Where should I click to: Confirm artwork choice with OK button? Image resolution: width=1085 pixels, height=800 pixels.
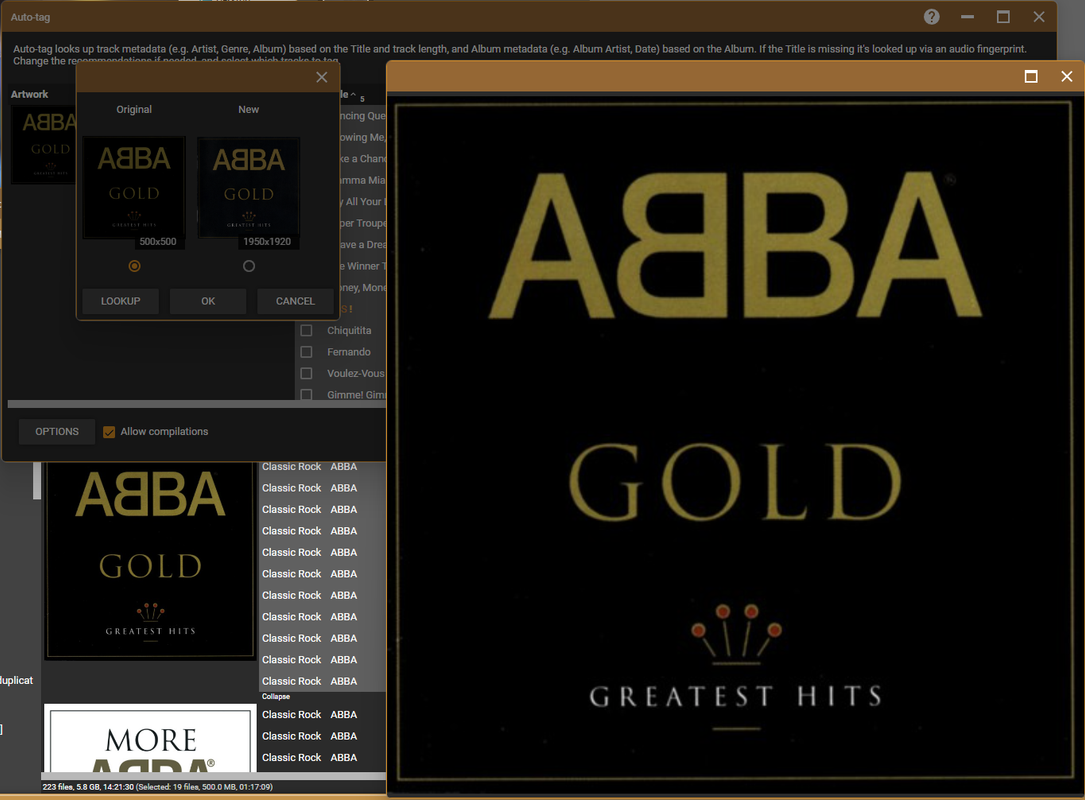(208, 301)
